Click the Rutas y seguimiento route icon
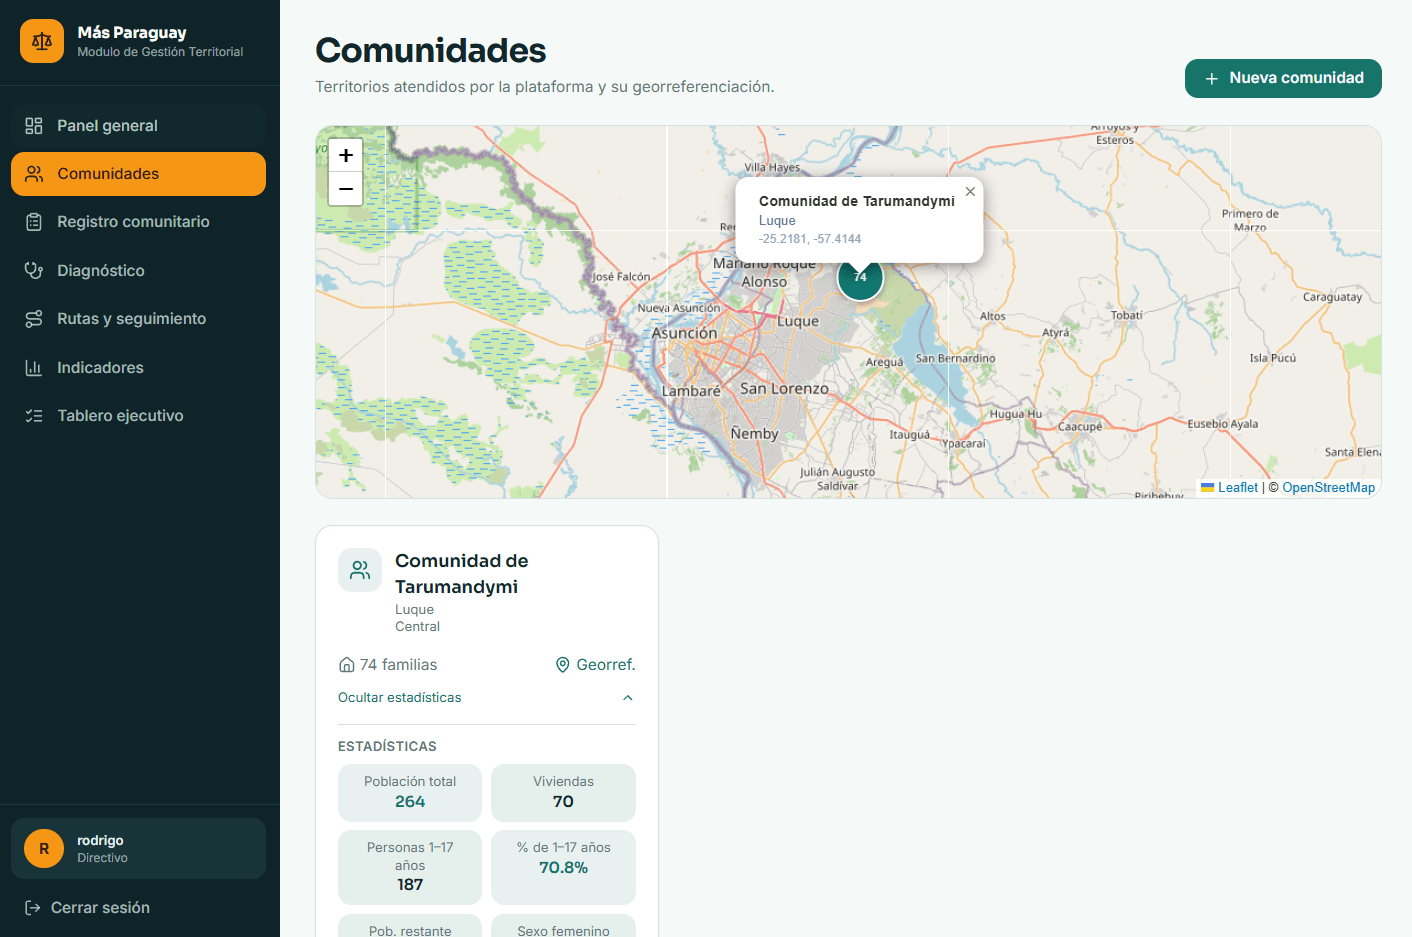Screen dimensions: 1412x937 tap(34, 319)
